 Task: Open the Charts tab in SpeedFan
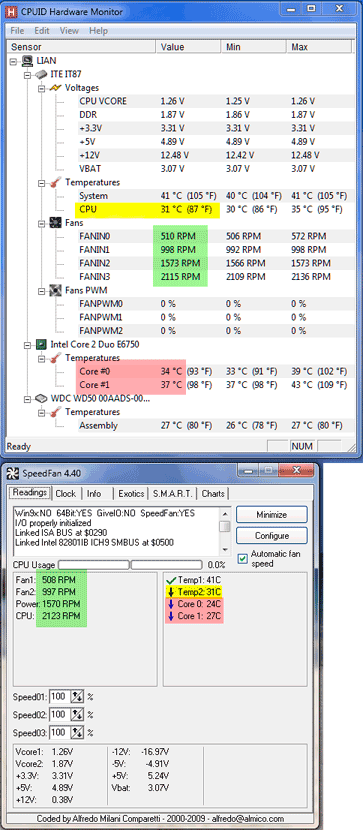point(213,493)
